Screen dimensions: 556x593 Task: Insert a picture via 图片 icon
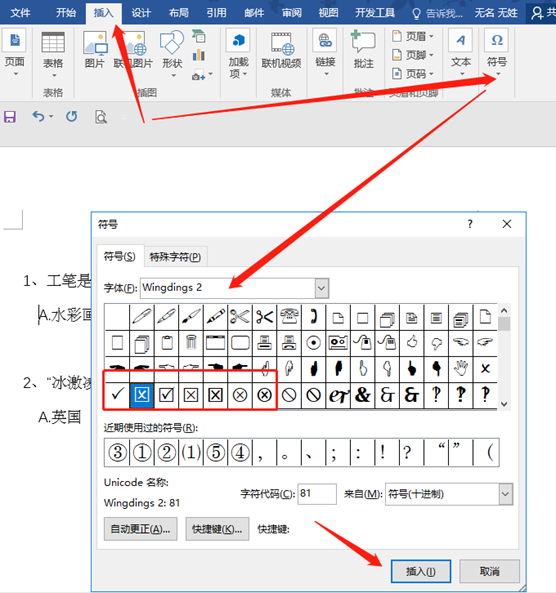point(95,50)
